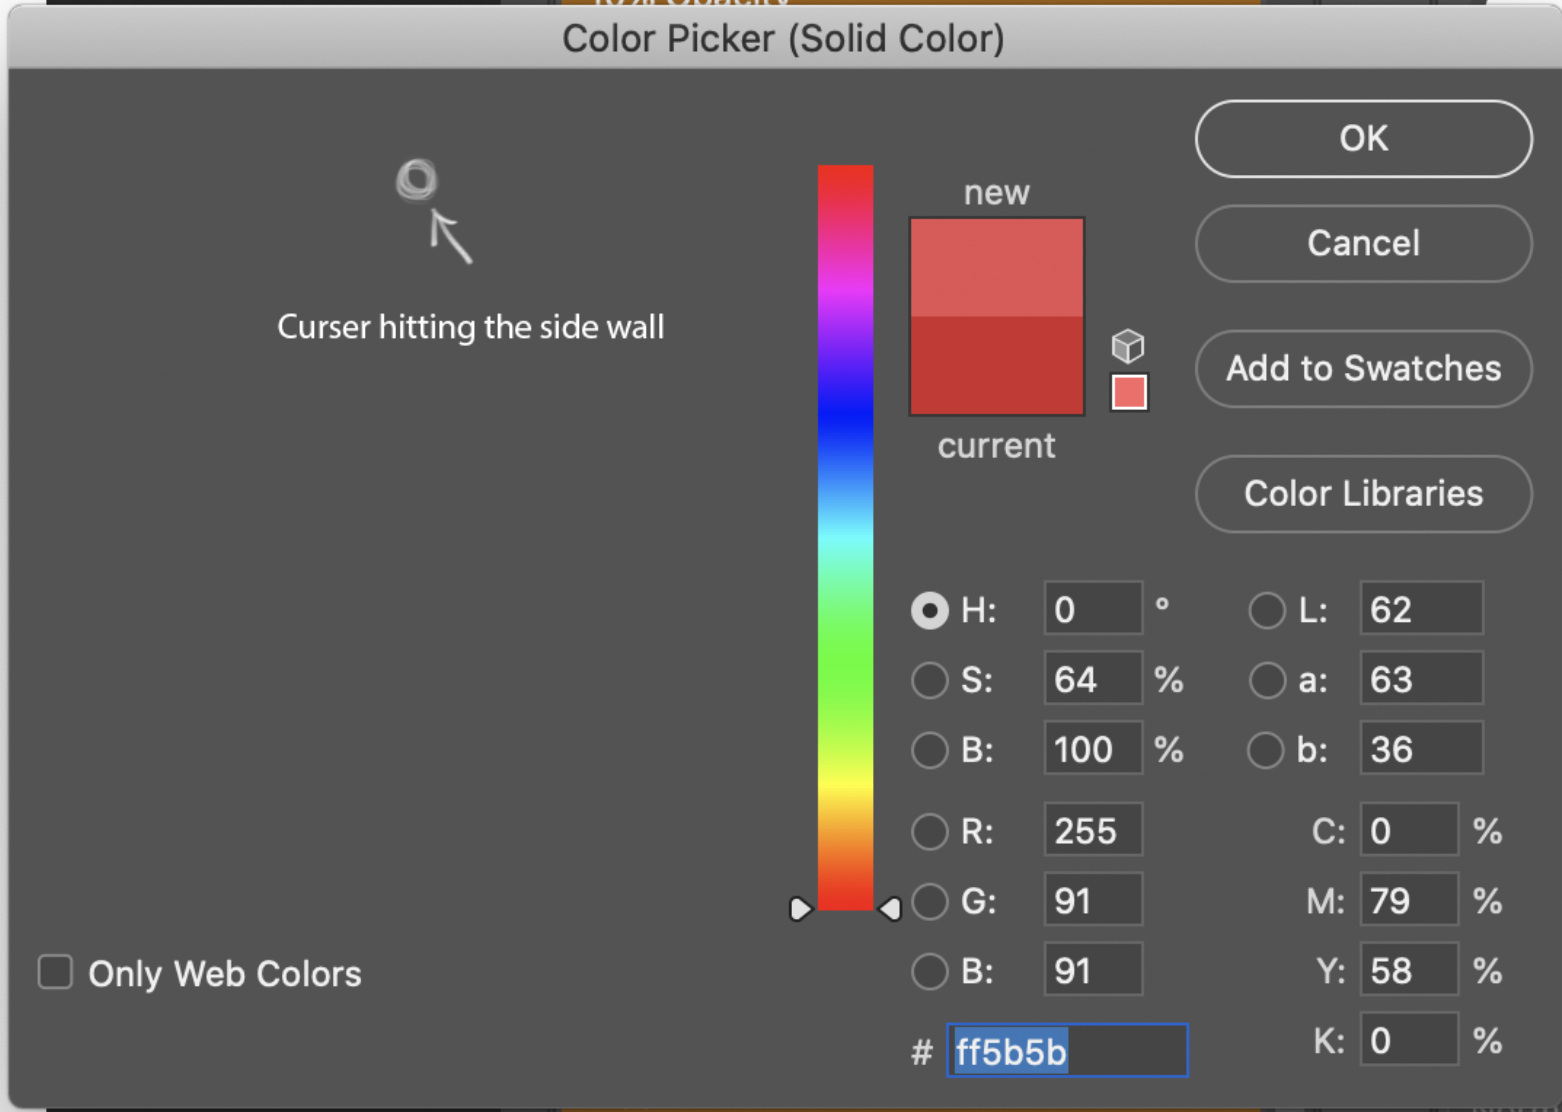
Task: Click the left hue slider arrow
Action: [800, 908]
